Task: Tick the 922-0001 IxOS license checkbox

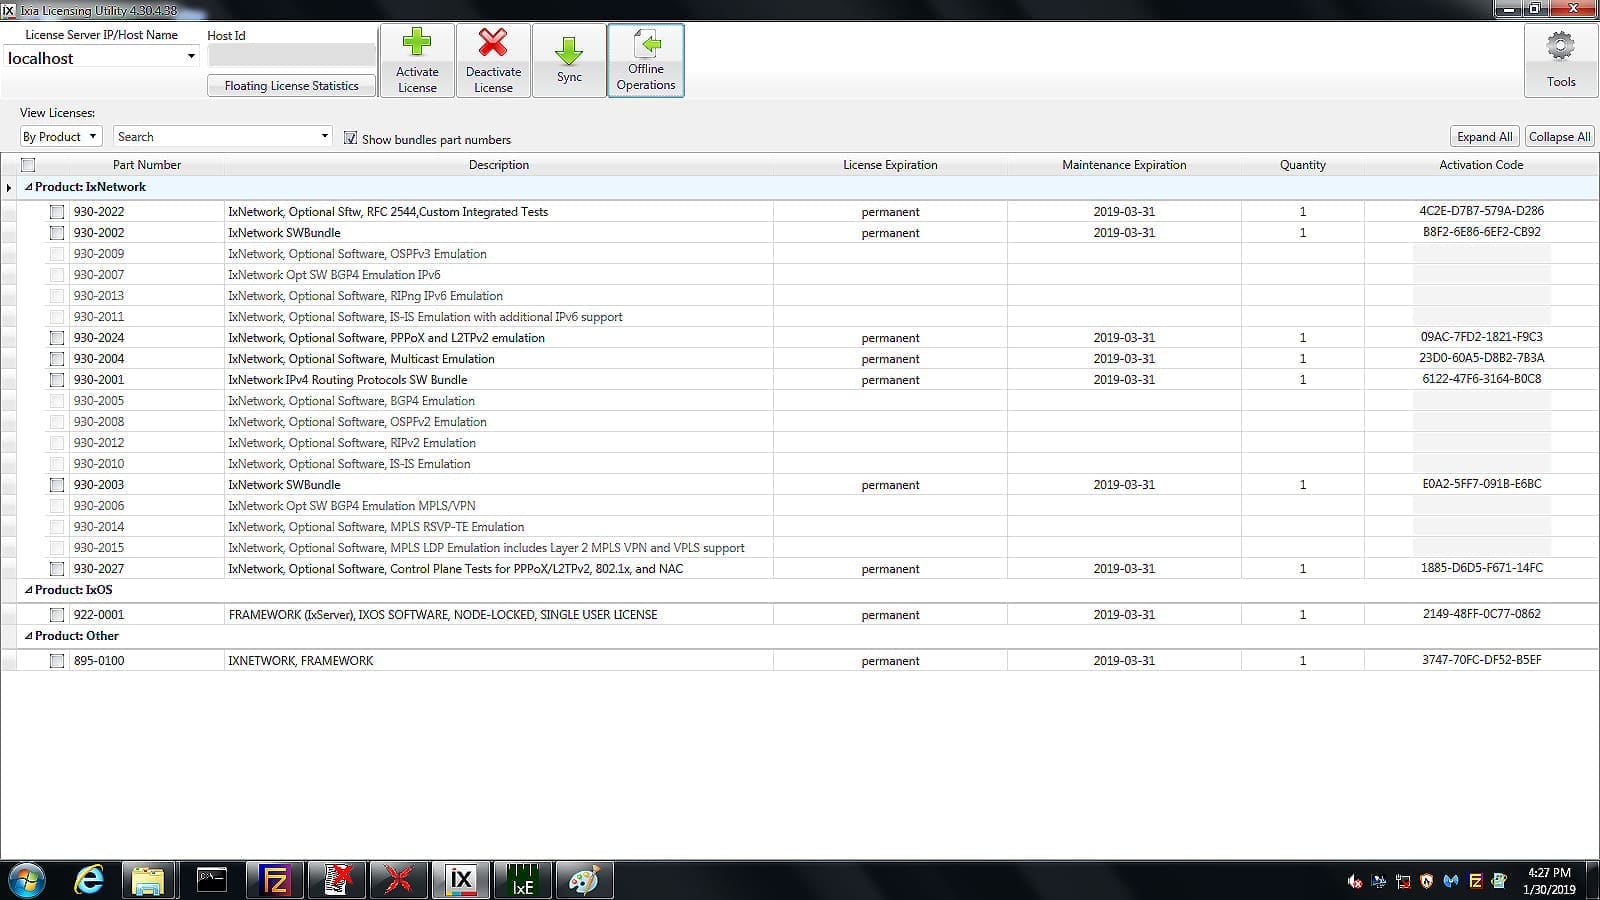Action: pos(57,615)
